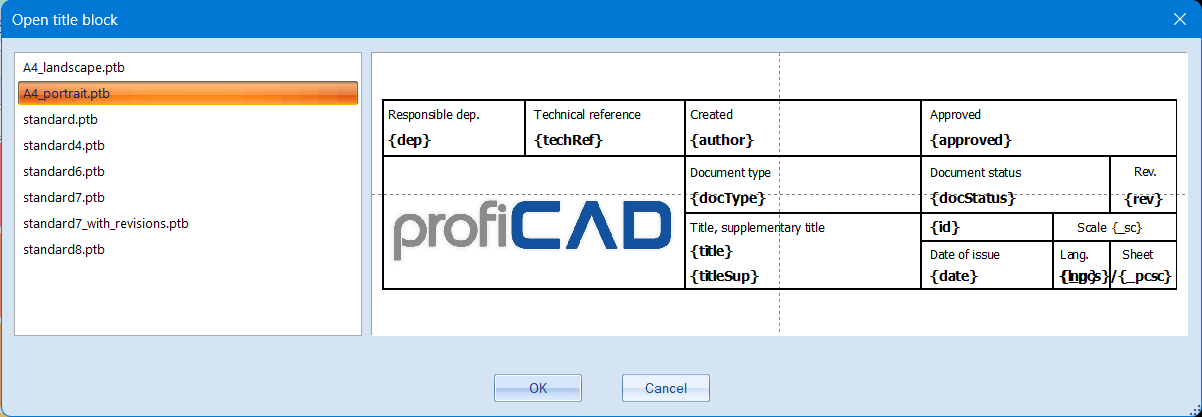Click the {titleSup} placeholder in preview
Image resolution: width=1202 pixels, height=417 pixels.
coord(725,275)
